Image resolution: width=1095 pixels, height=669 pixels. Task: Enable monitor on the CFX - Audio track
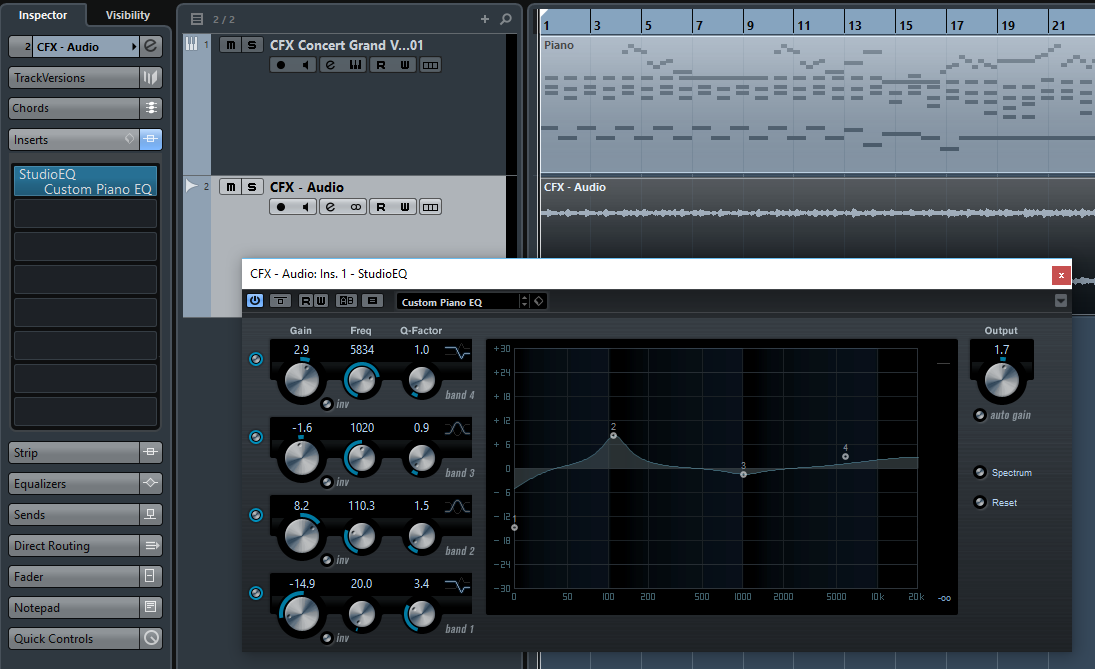coord(305,207)
